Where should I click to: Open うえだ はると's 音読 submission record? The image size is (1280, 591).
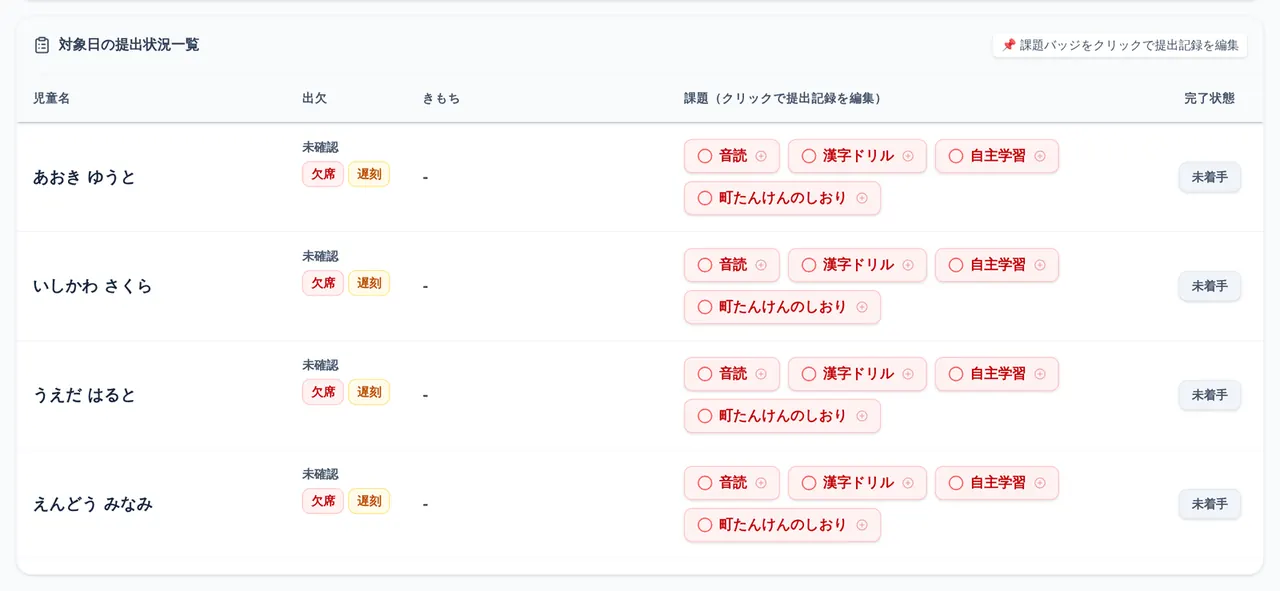tap(732, 374)
